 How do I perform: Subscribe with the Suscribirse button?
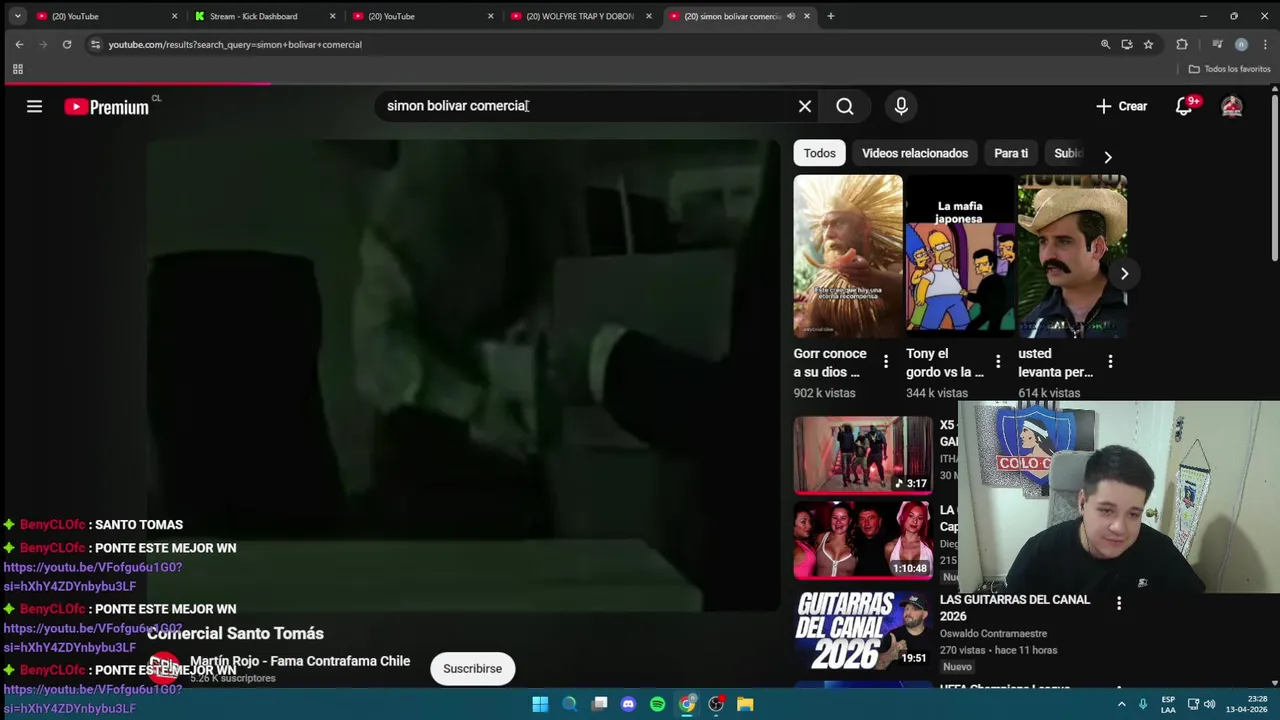click(x=472, y=669)
